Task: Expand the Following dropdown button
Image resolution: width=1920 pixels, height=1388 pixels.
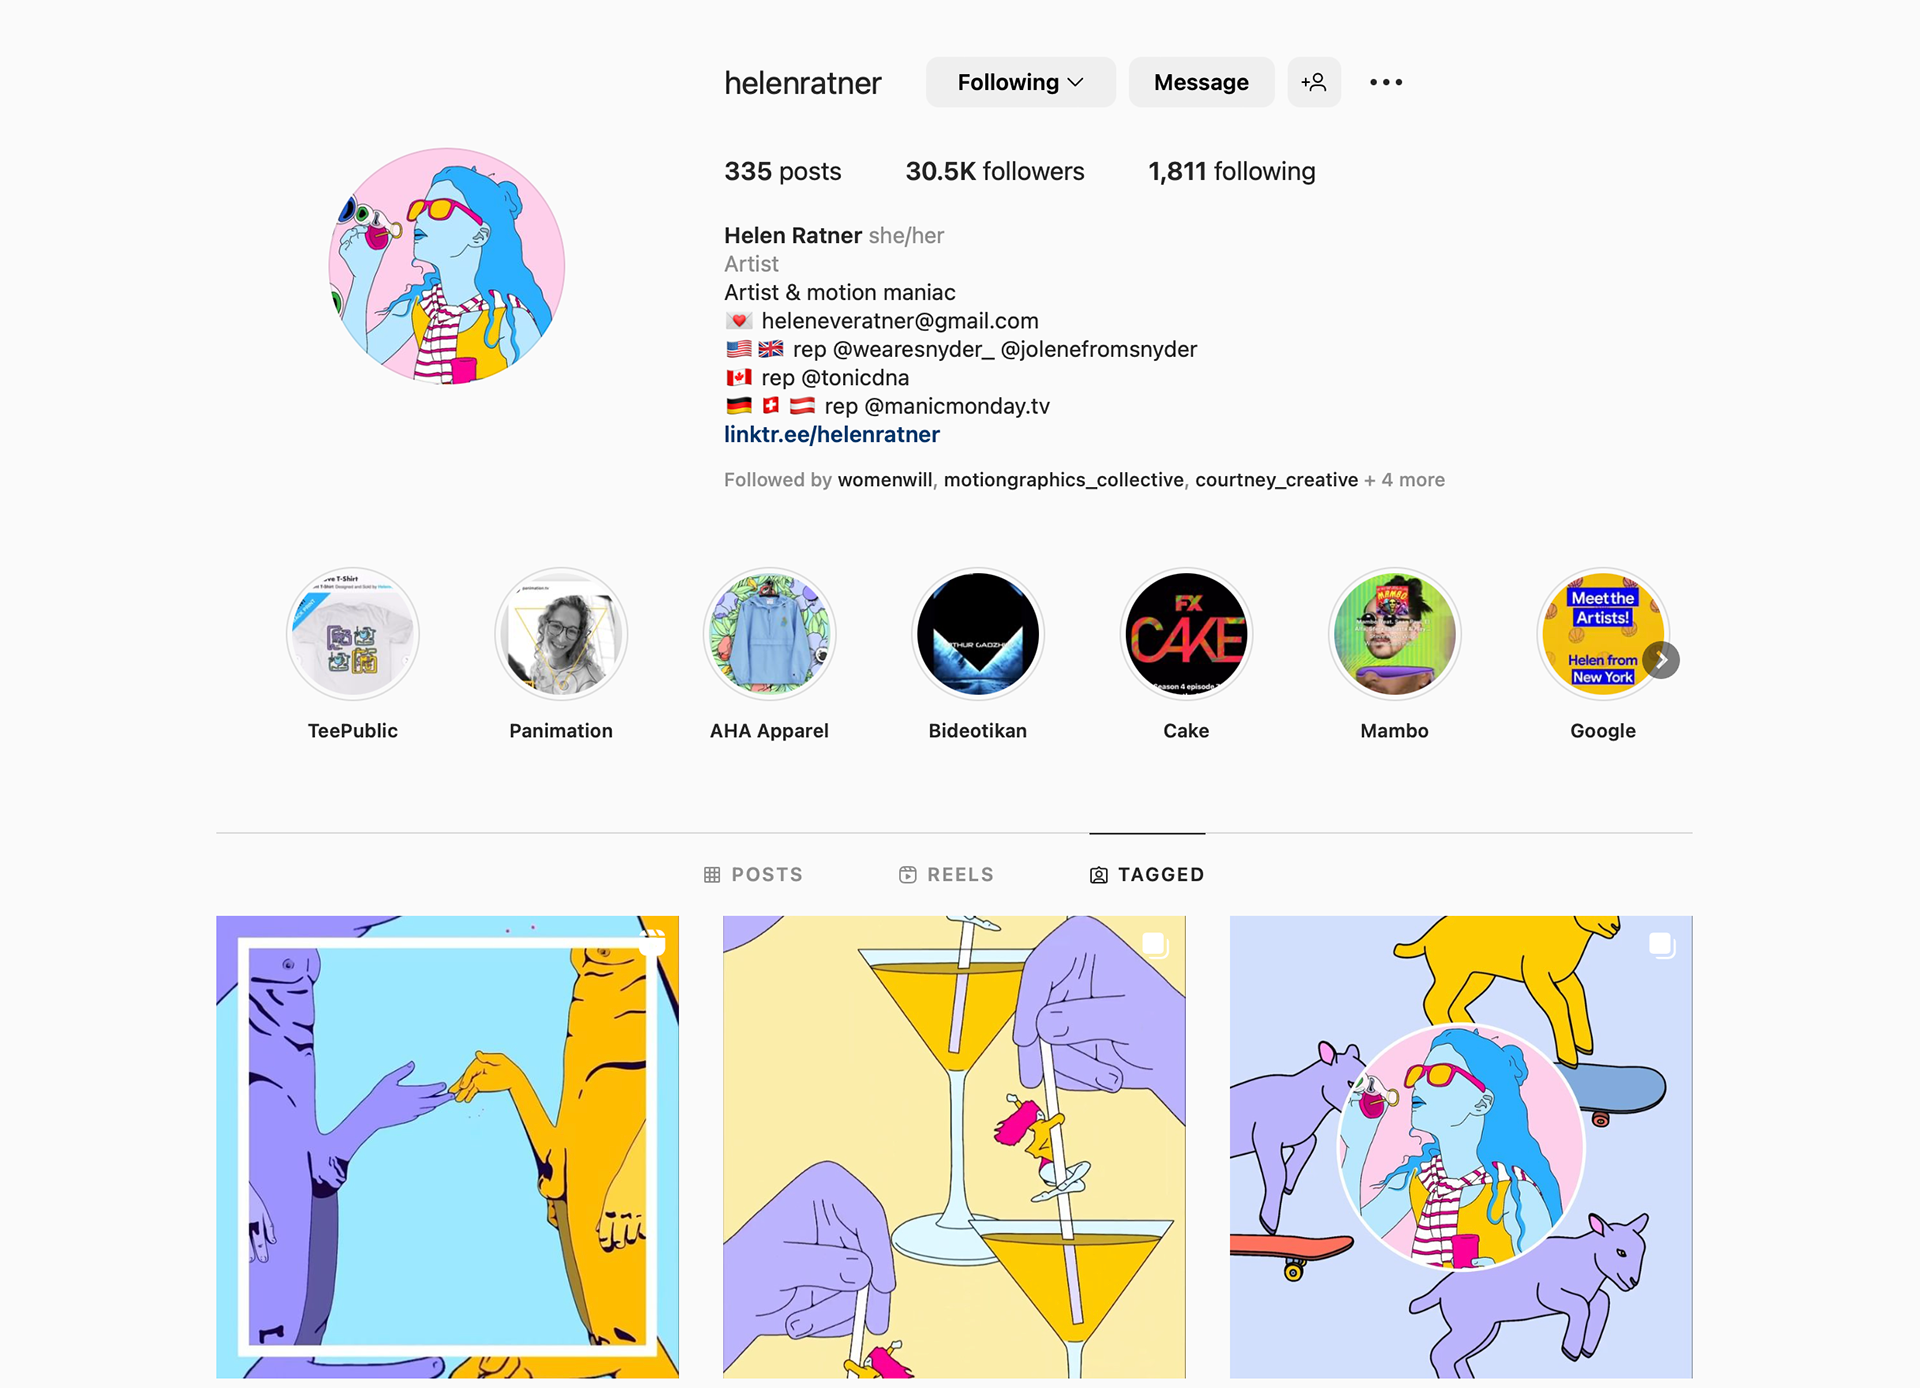Action: pyautogui.click(x=1020, y=82)
